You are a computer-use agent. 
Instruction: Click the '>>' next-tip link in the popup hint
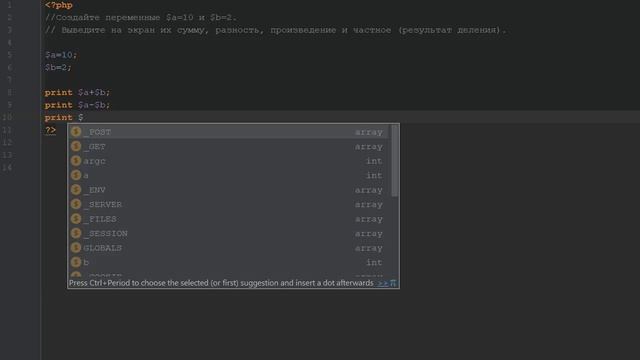click(x=382, y=283)
